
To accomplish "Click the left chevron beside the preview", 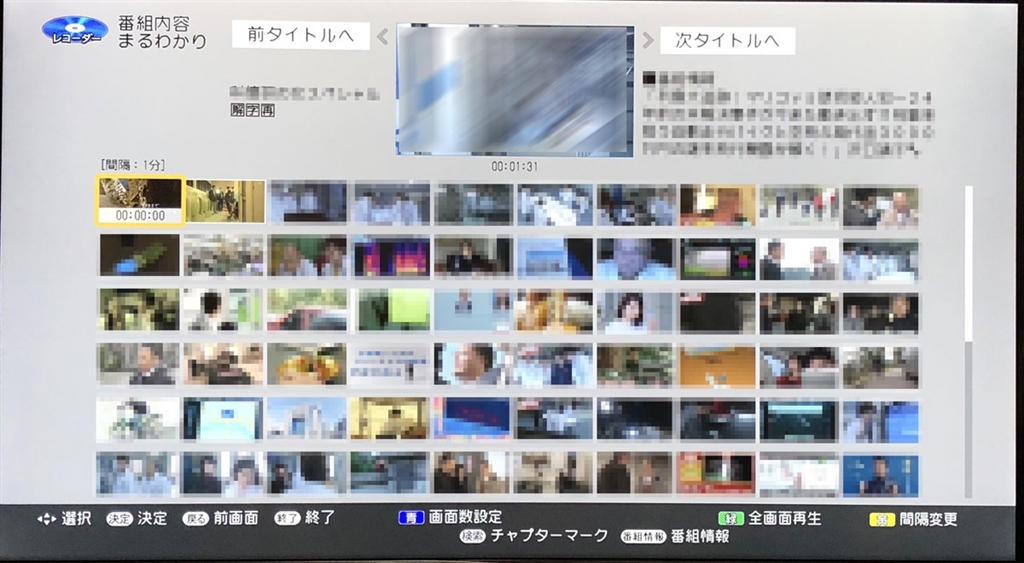I will click(x=383, y=37).
